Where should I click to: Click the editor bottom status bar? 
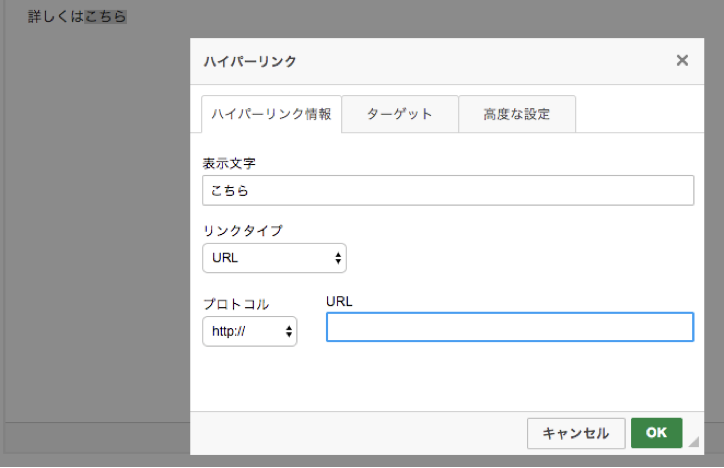coord(95,437)
